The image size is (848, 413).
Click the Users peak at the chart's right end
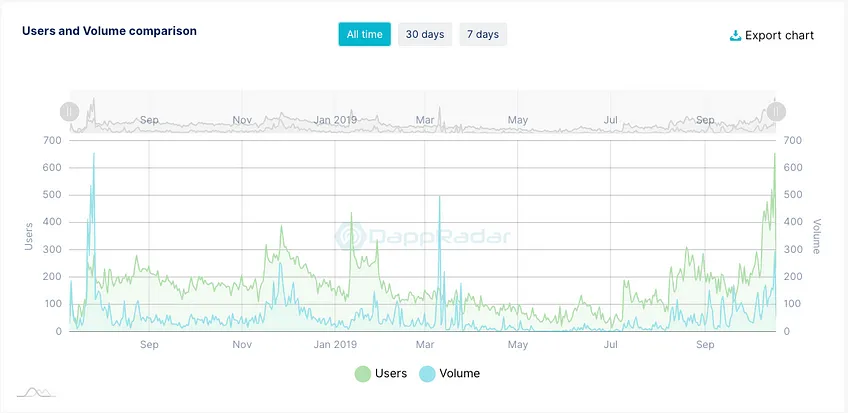click(774, 155)
